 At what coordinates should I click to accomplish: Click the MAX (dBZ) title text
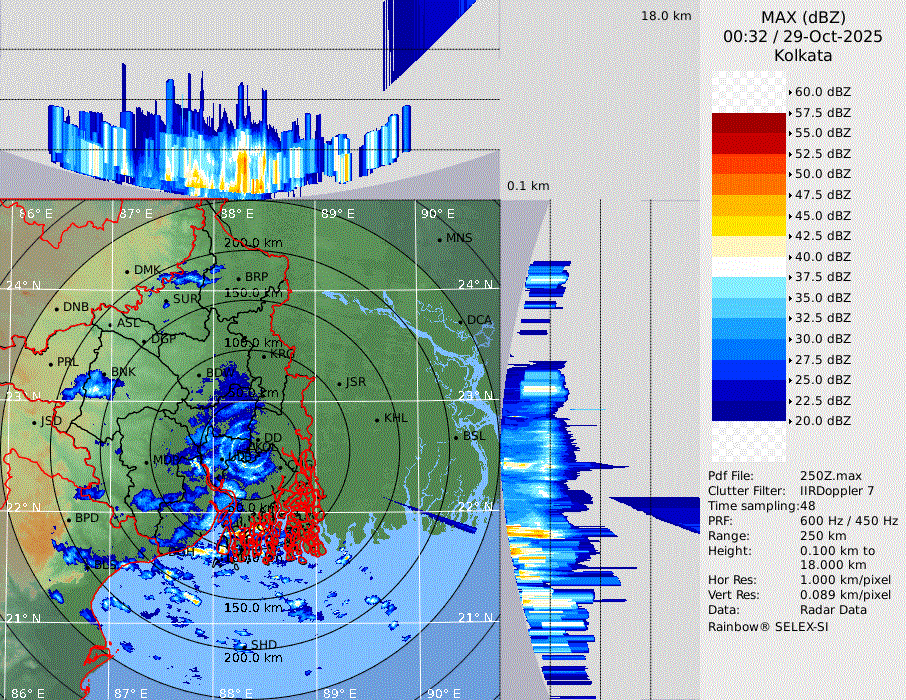[802, 17]
